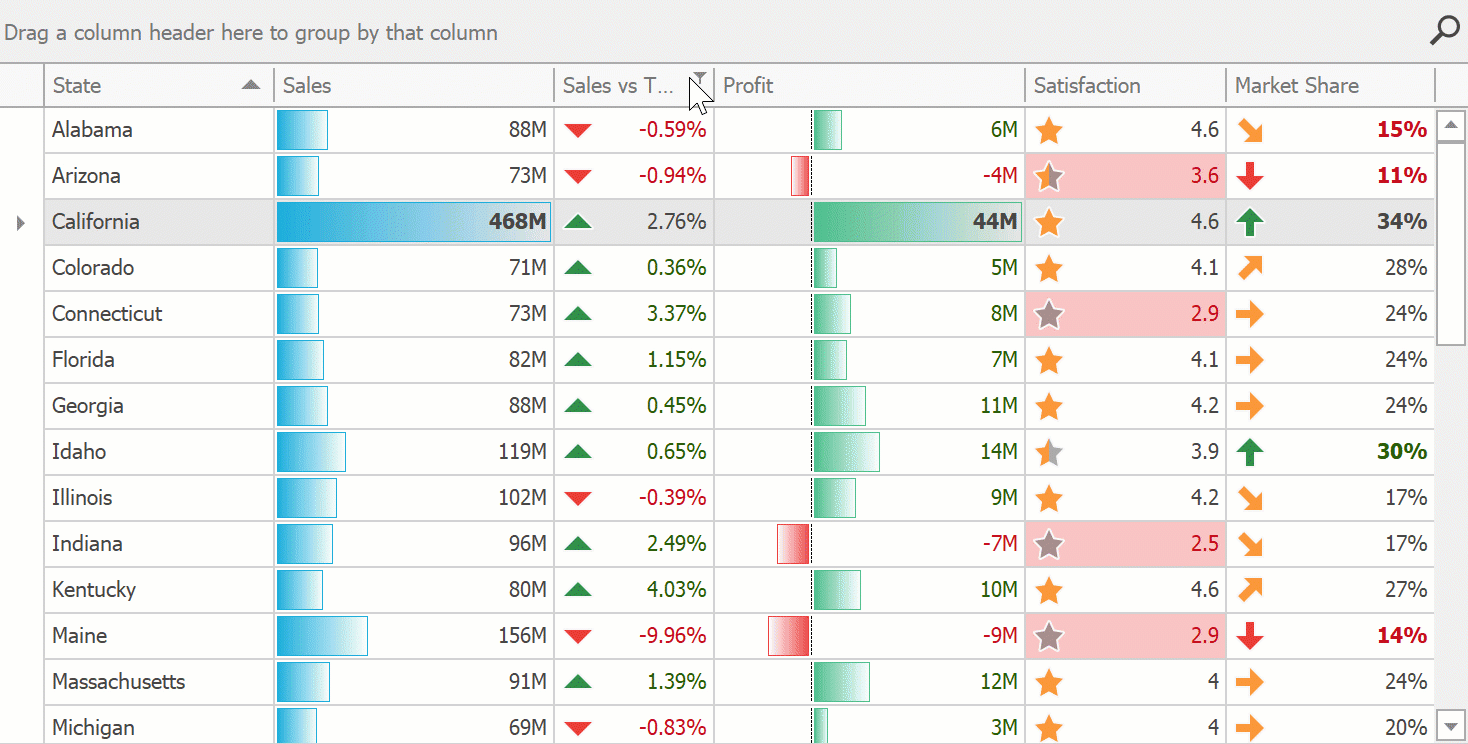Screen dimensions: 1468x744
Task: Click the grey star in Connecticut row
Action: click(1048, 314)
